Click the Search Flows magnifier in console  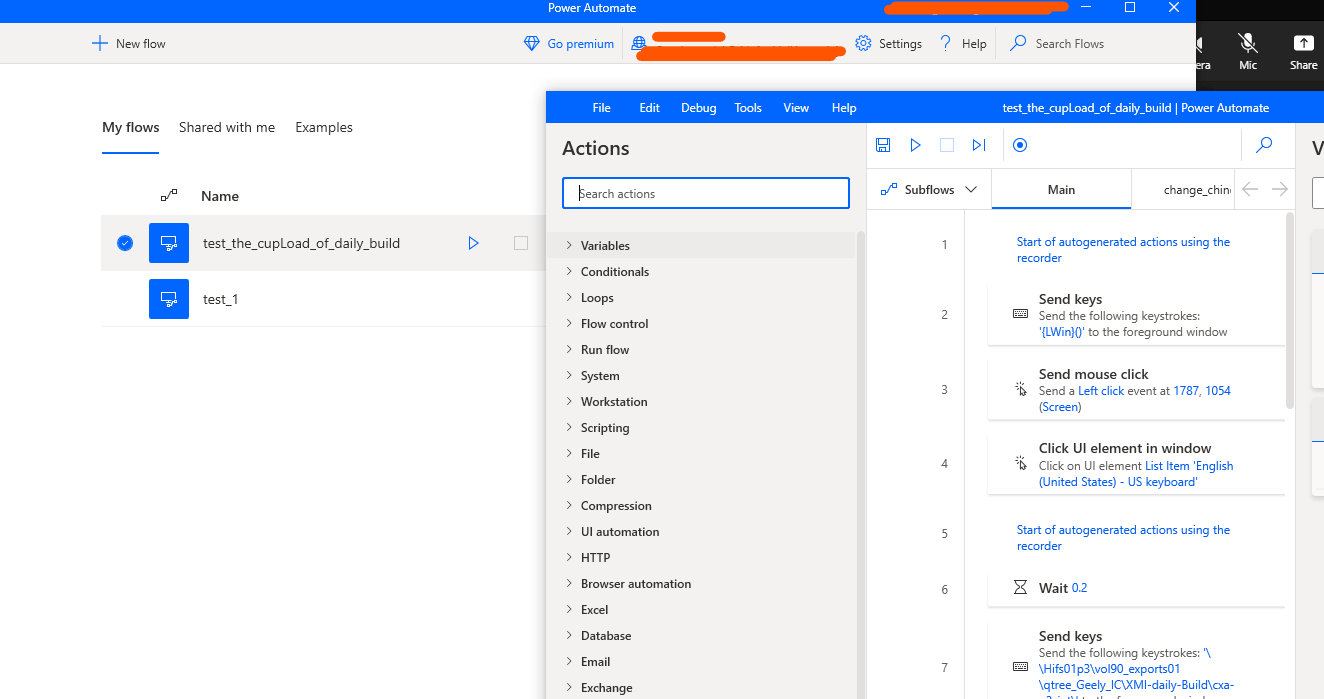pos(1018,43)
